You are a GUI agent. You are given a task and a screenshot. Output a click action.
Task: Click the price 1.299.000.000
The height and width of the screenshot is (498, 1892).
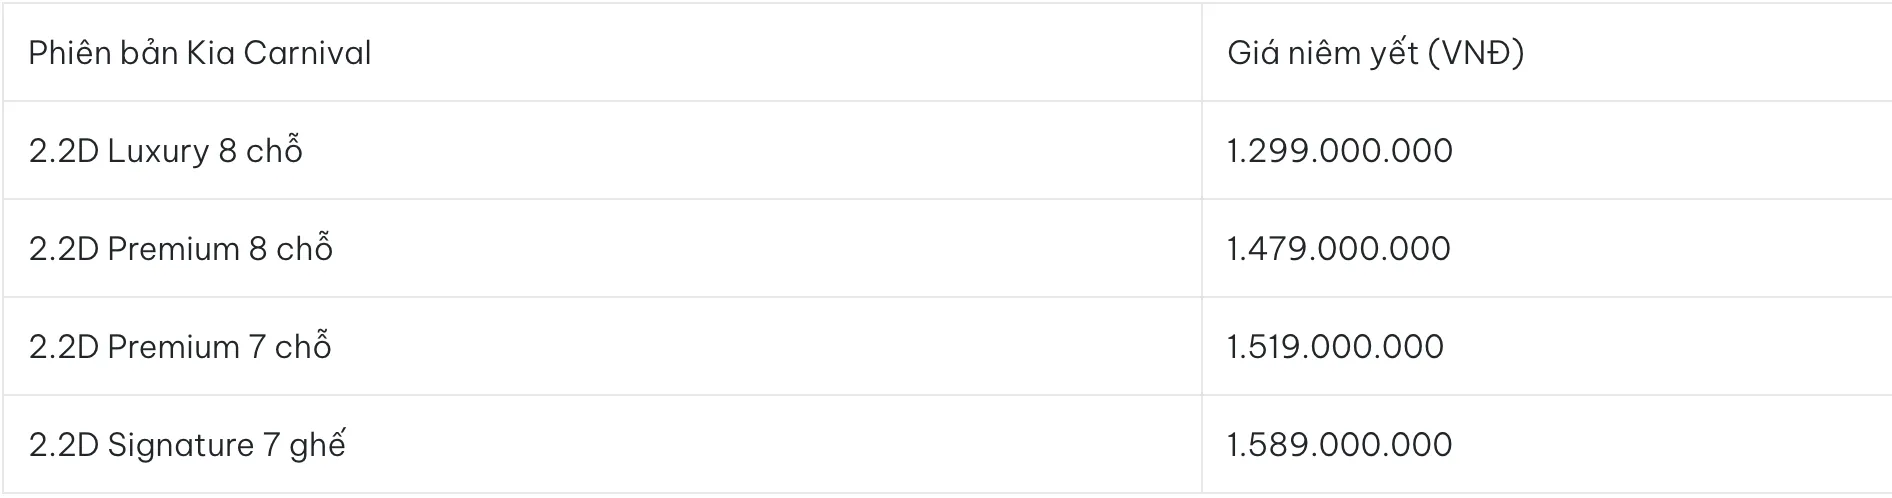[x=1340, y=151]
